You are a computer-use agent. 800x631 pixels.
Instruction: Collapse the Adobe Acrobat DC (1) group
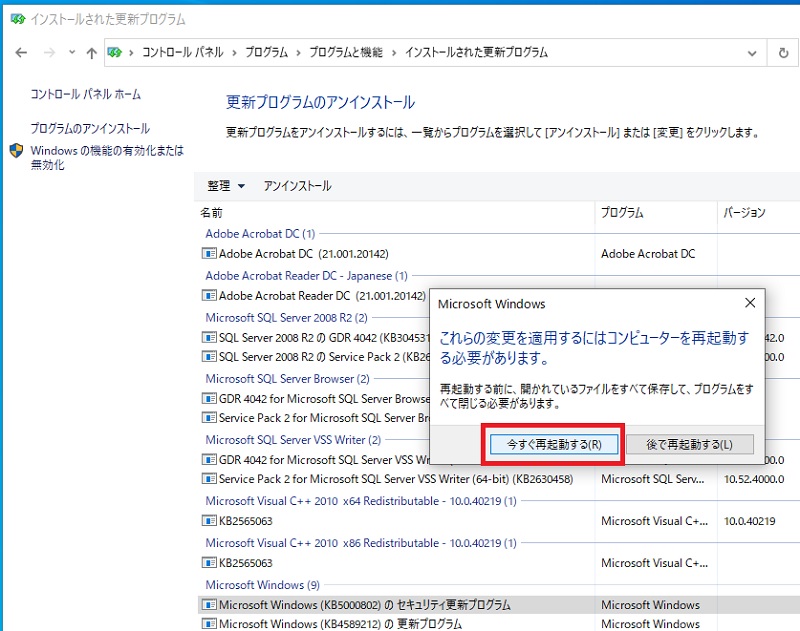point(260,234)
